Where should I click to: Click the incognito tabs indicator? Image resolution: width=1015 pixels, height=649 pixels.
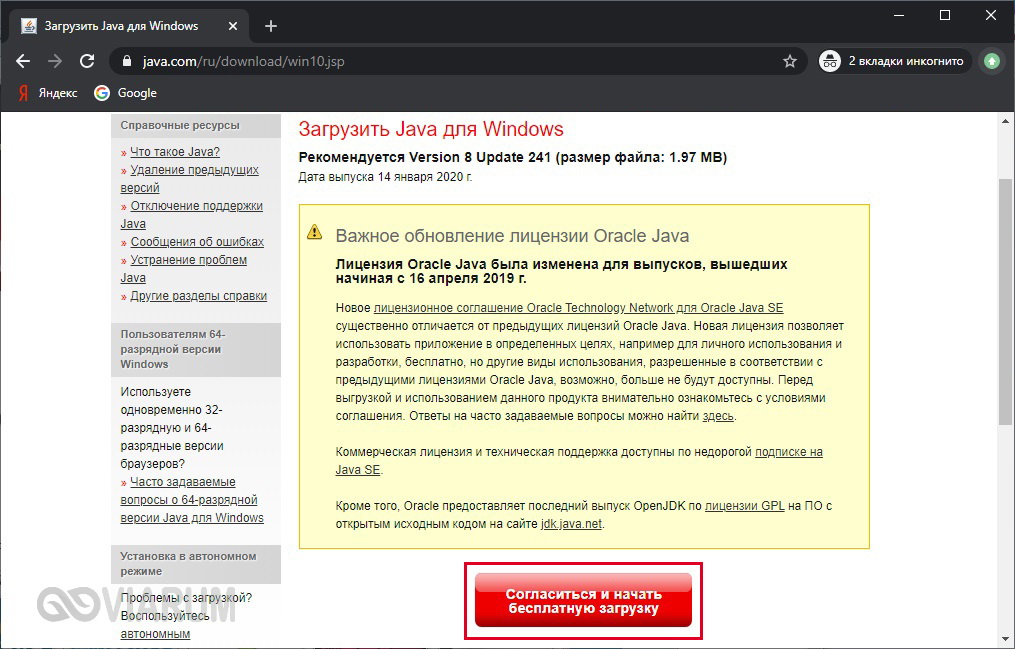893,61
